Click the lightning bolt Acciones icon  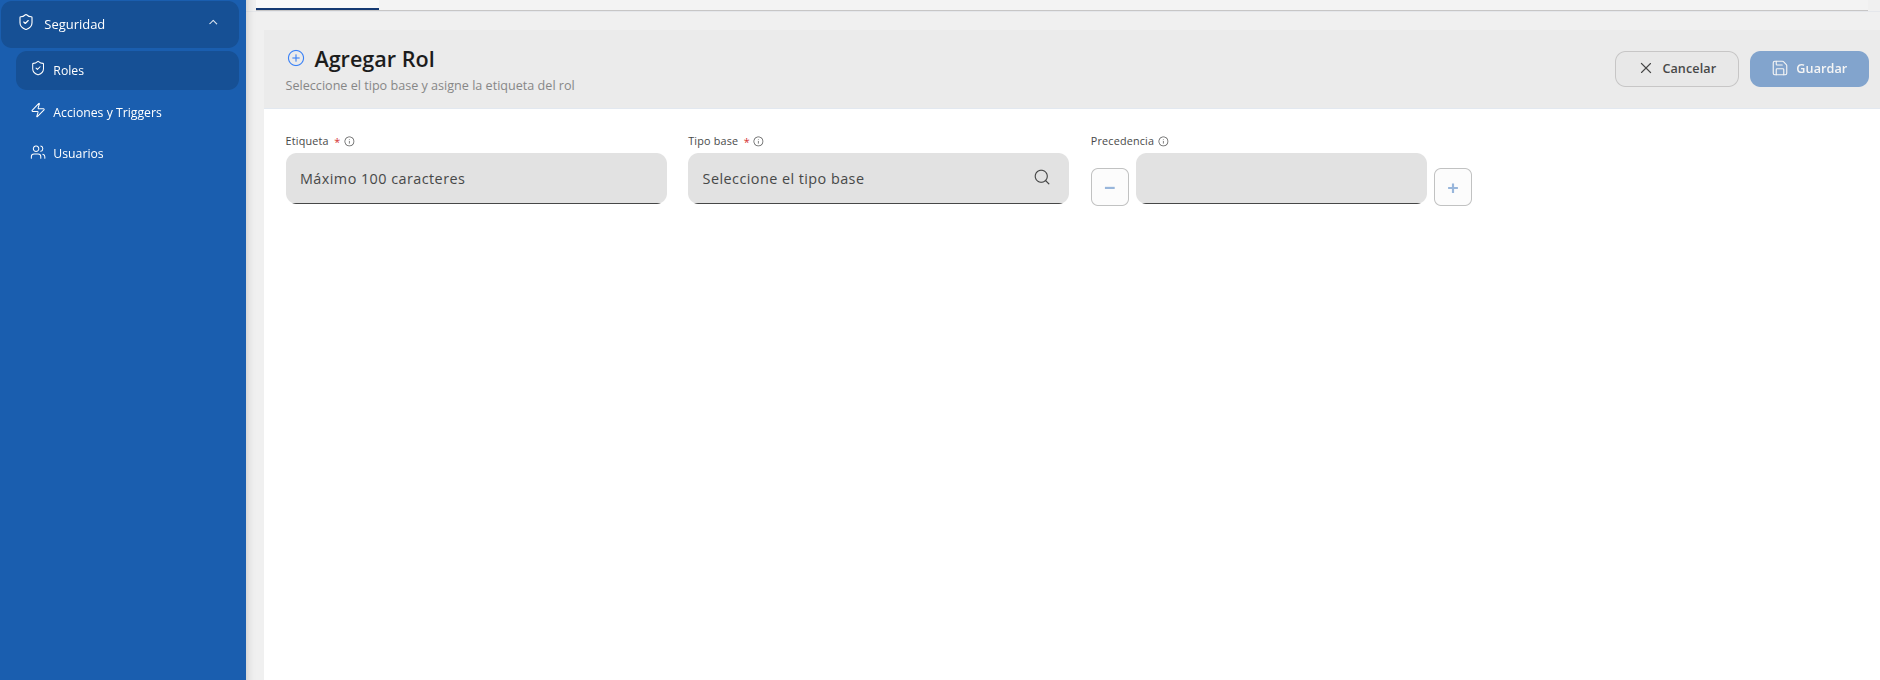tap(38, 111)
